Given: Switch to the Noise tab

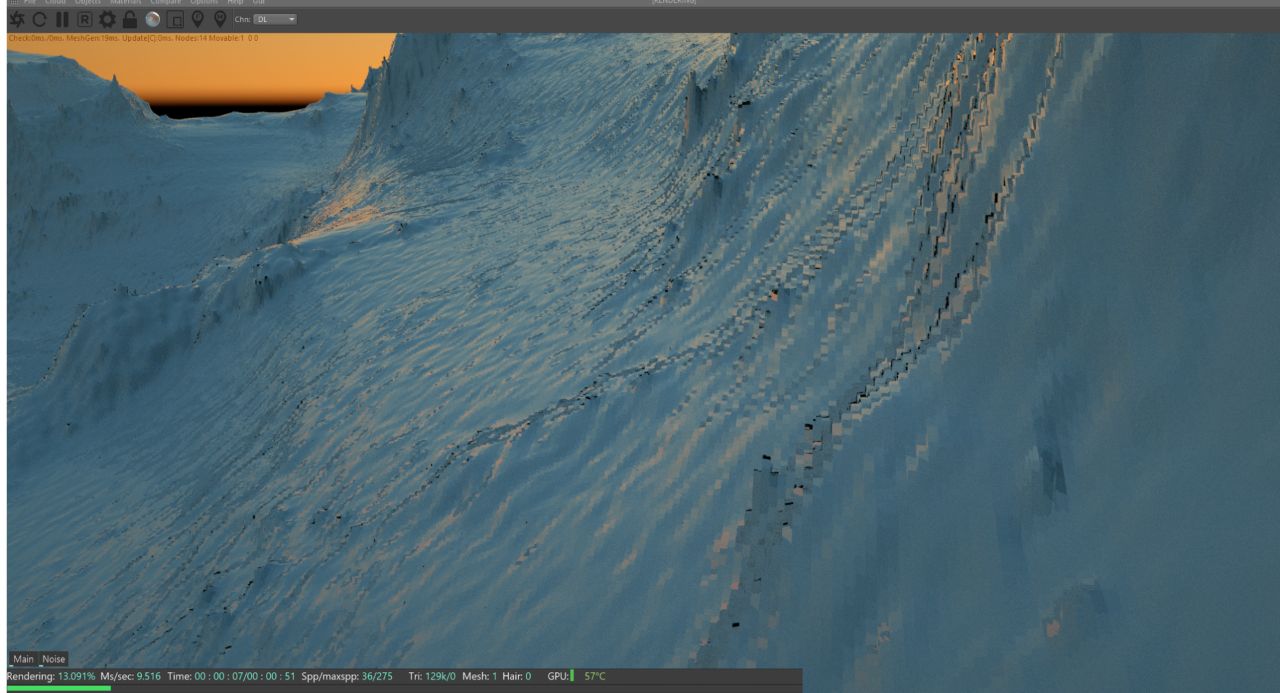Looking at the screenshot, I should (54, 659).
